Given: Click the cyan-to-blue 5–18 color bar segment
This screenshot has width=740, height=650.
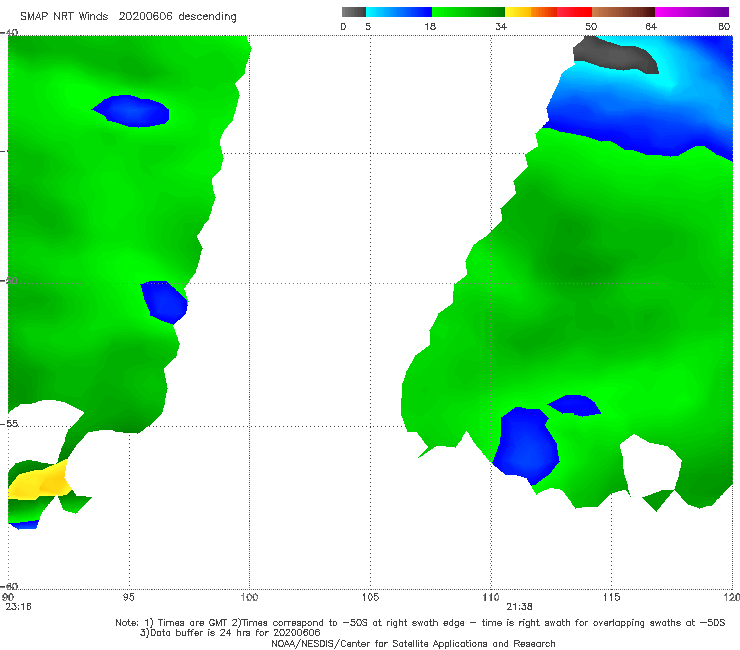Looking at the screenshot, I should [399, 12].
